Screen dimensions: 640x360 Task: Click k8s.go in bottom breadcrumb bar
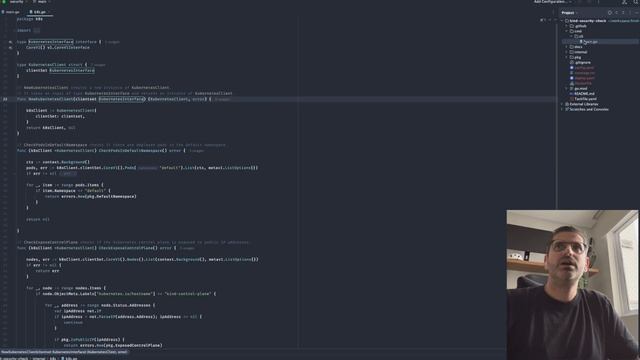tap(69, 358)
